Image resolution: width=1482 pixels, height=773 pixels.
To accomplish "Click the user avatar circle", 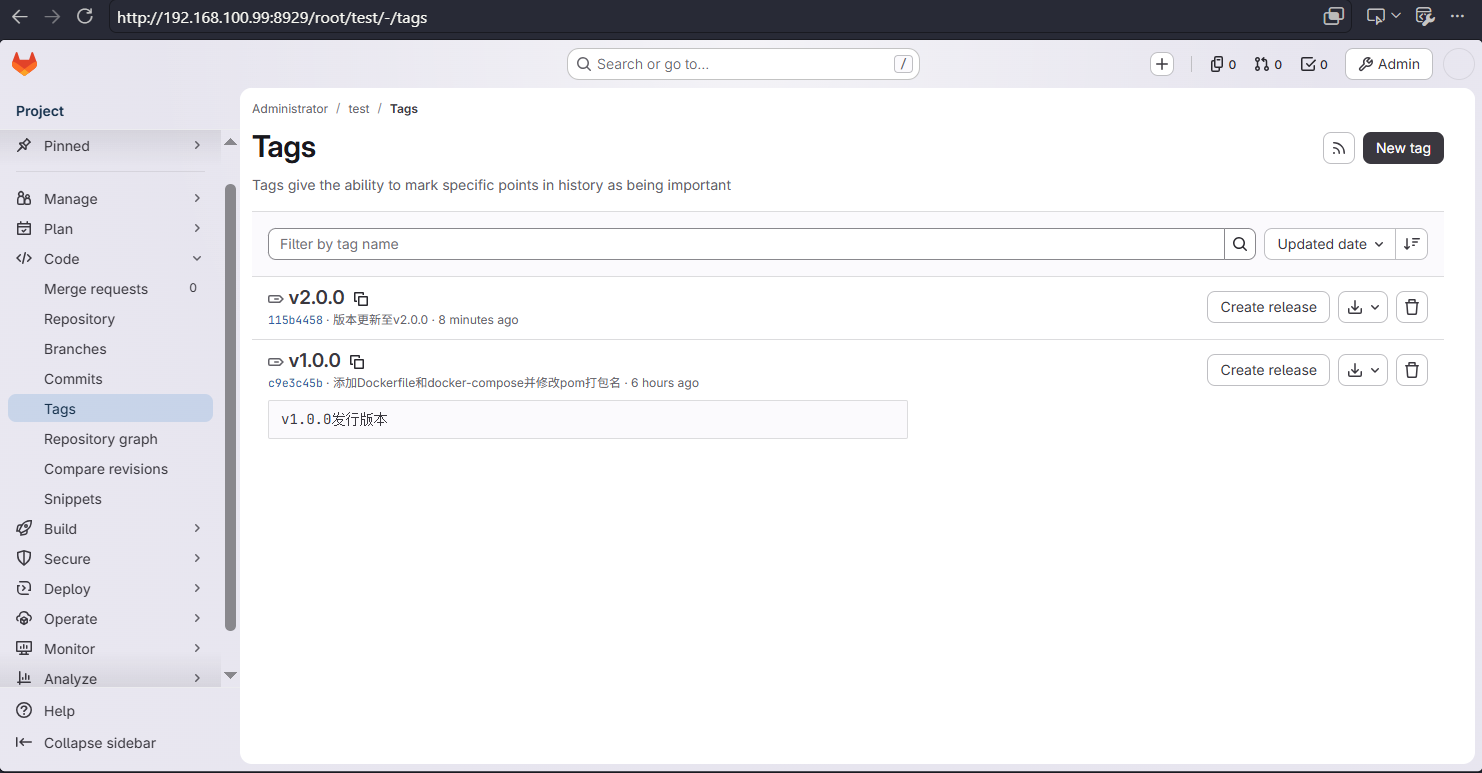I will click(1459, 64).
